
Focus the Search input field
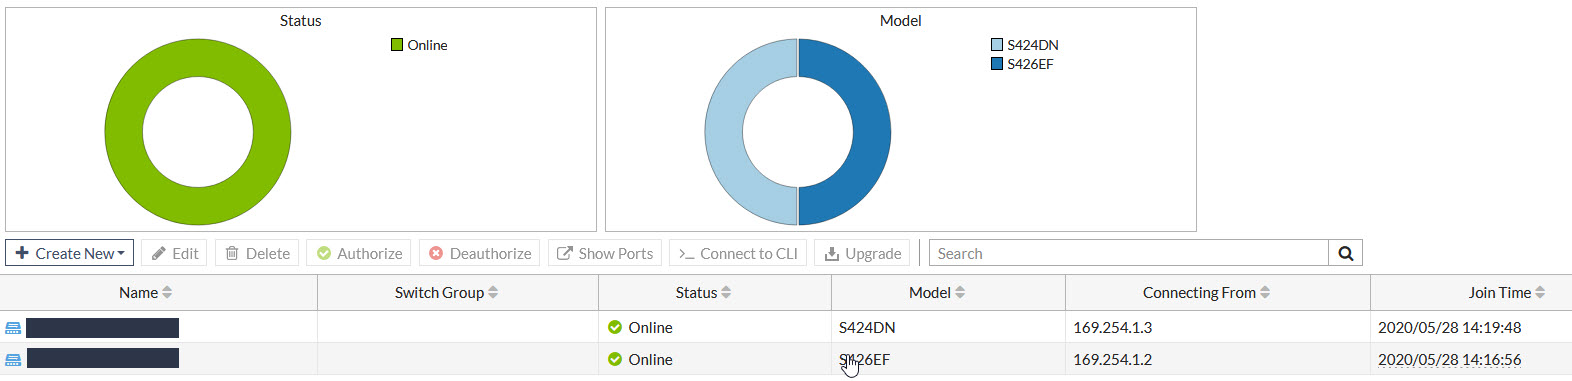pos(1129,253)
